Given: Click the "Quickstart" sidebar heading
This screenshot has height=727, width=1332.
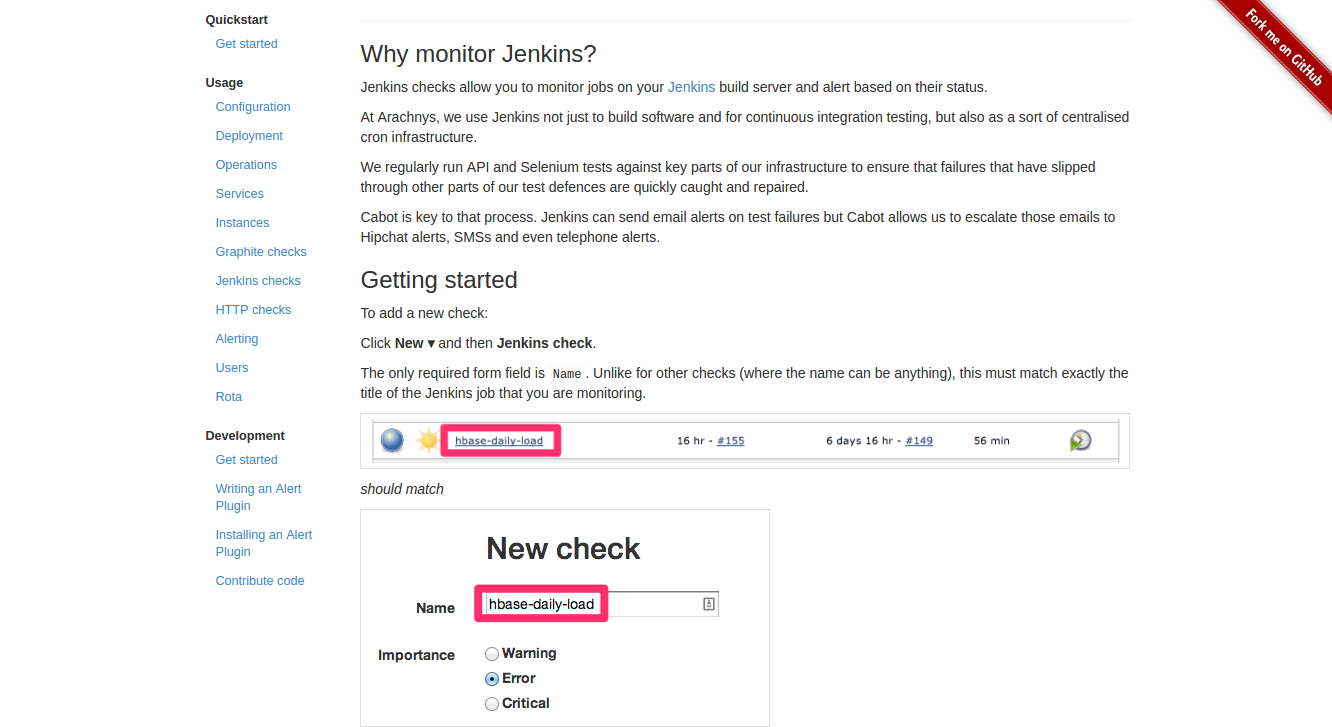Looking at the screenshot, I should click(237, 20).
